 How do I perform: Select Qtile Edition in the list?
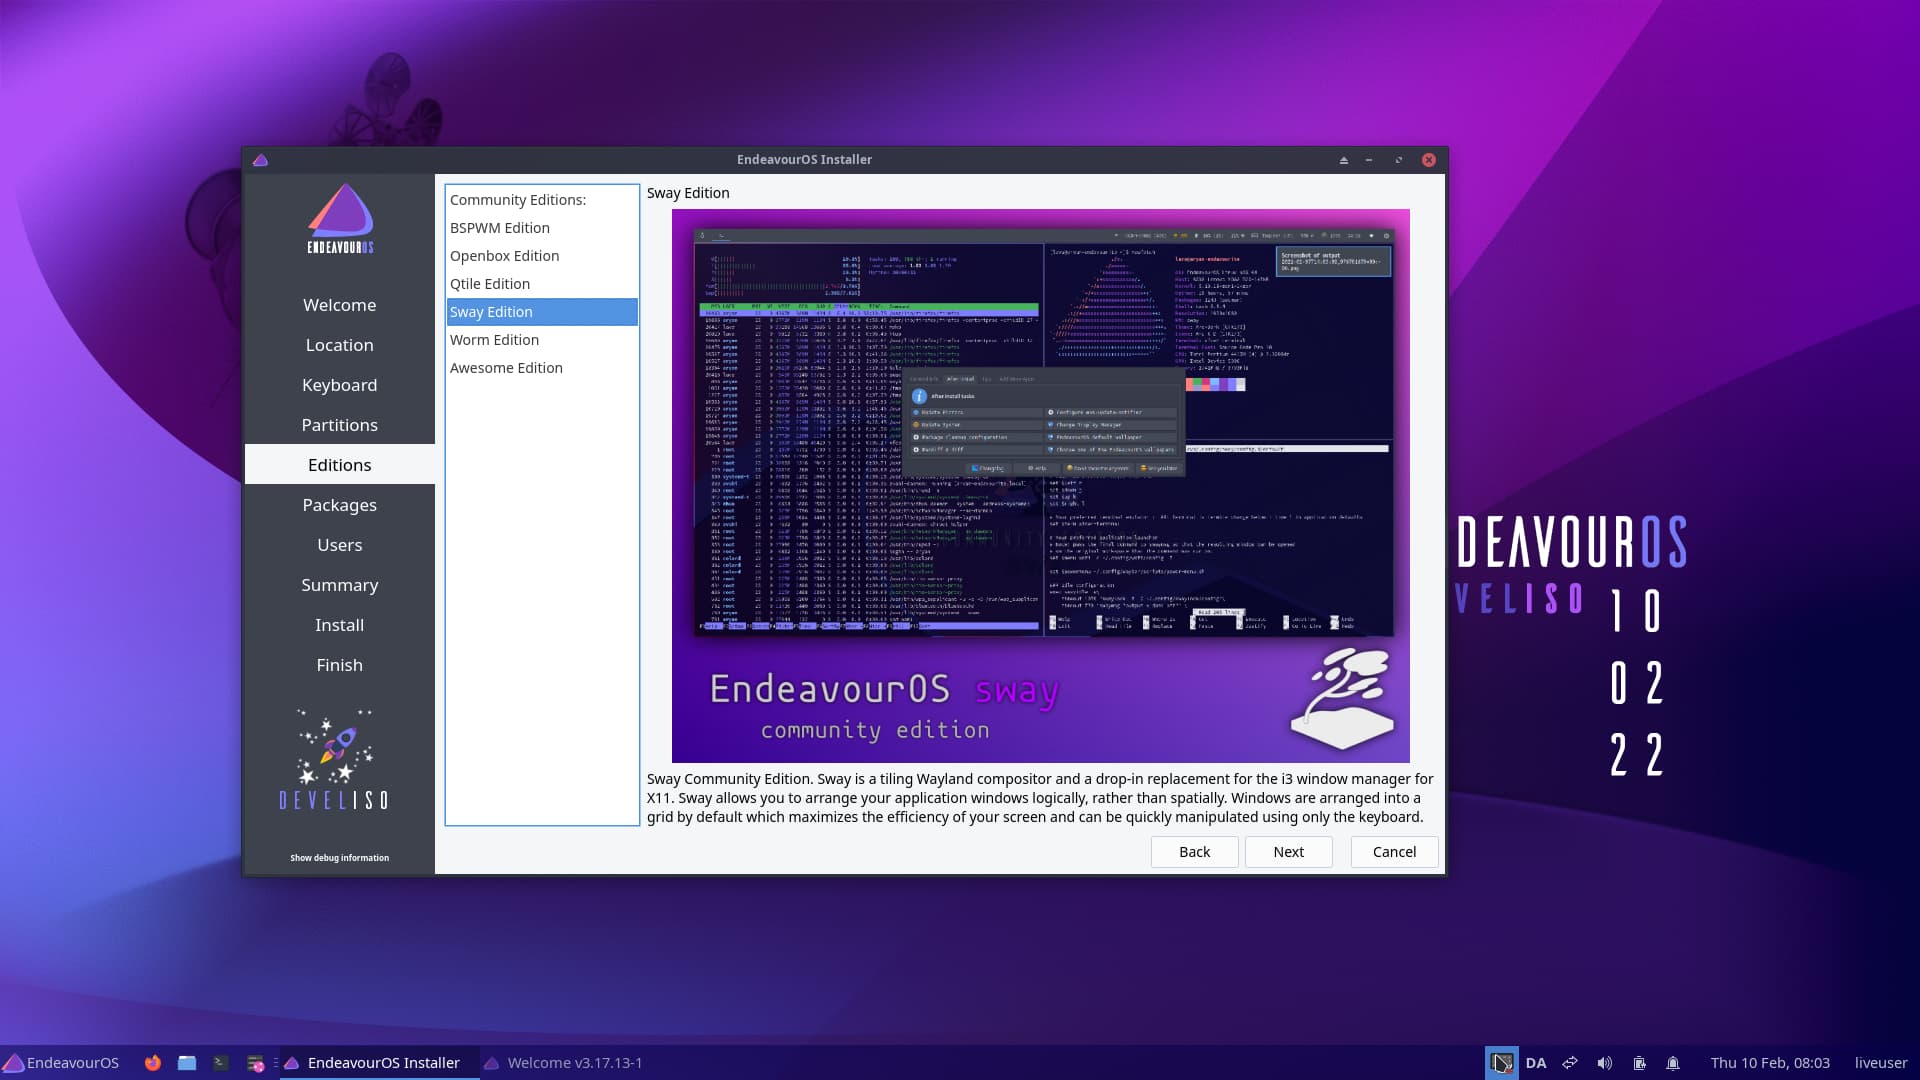pyautogui.click(x=542, y=284)
